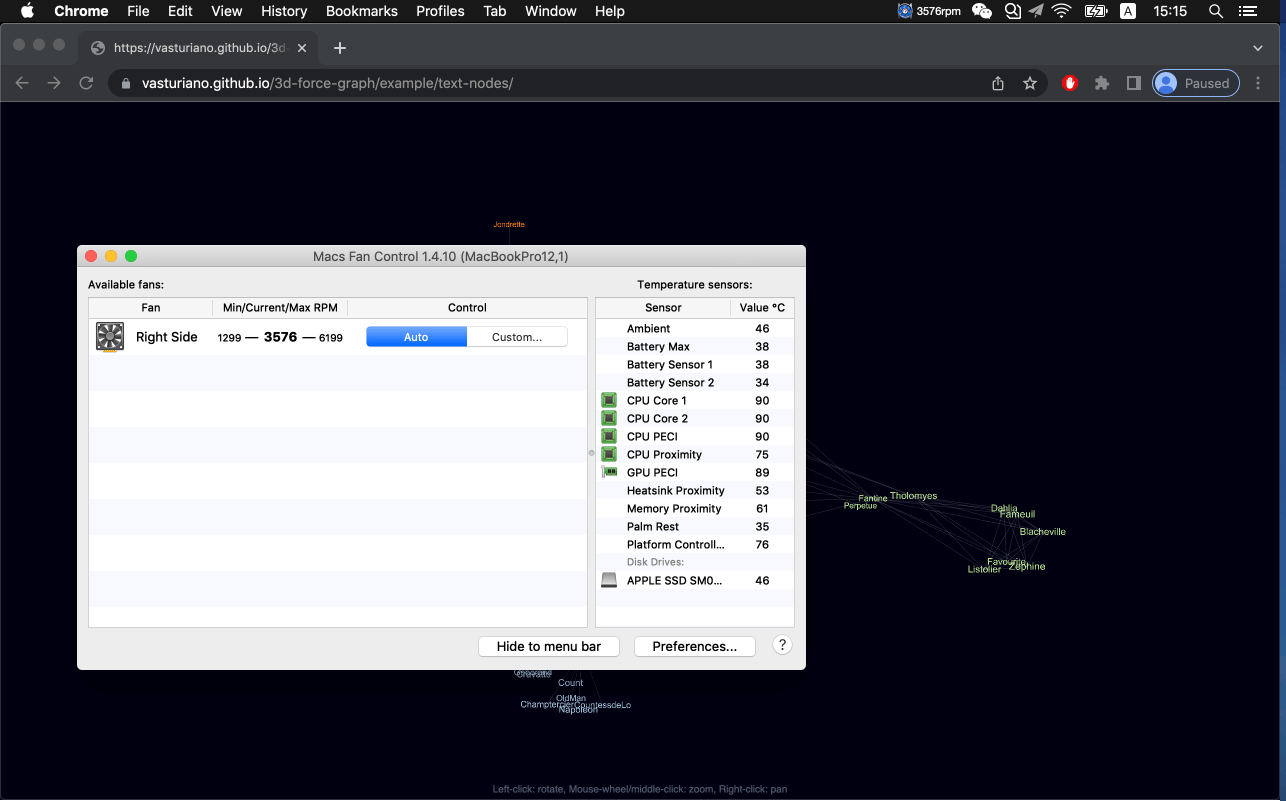
Task: Reload the page in Chrome
Action: pos(86,83)
